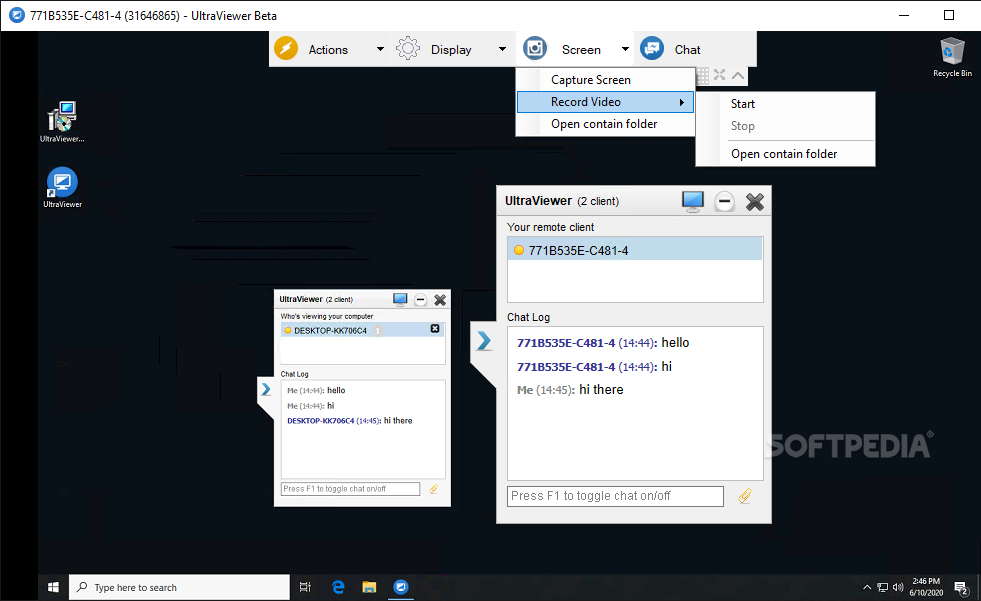
Task: Select the UltraViewer installer desktop icon
Action: (62, 122)
